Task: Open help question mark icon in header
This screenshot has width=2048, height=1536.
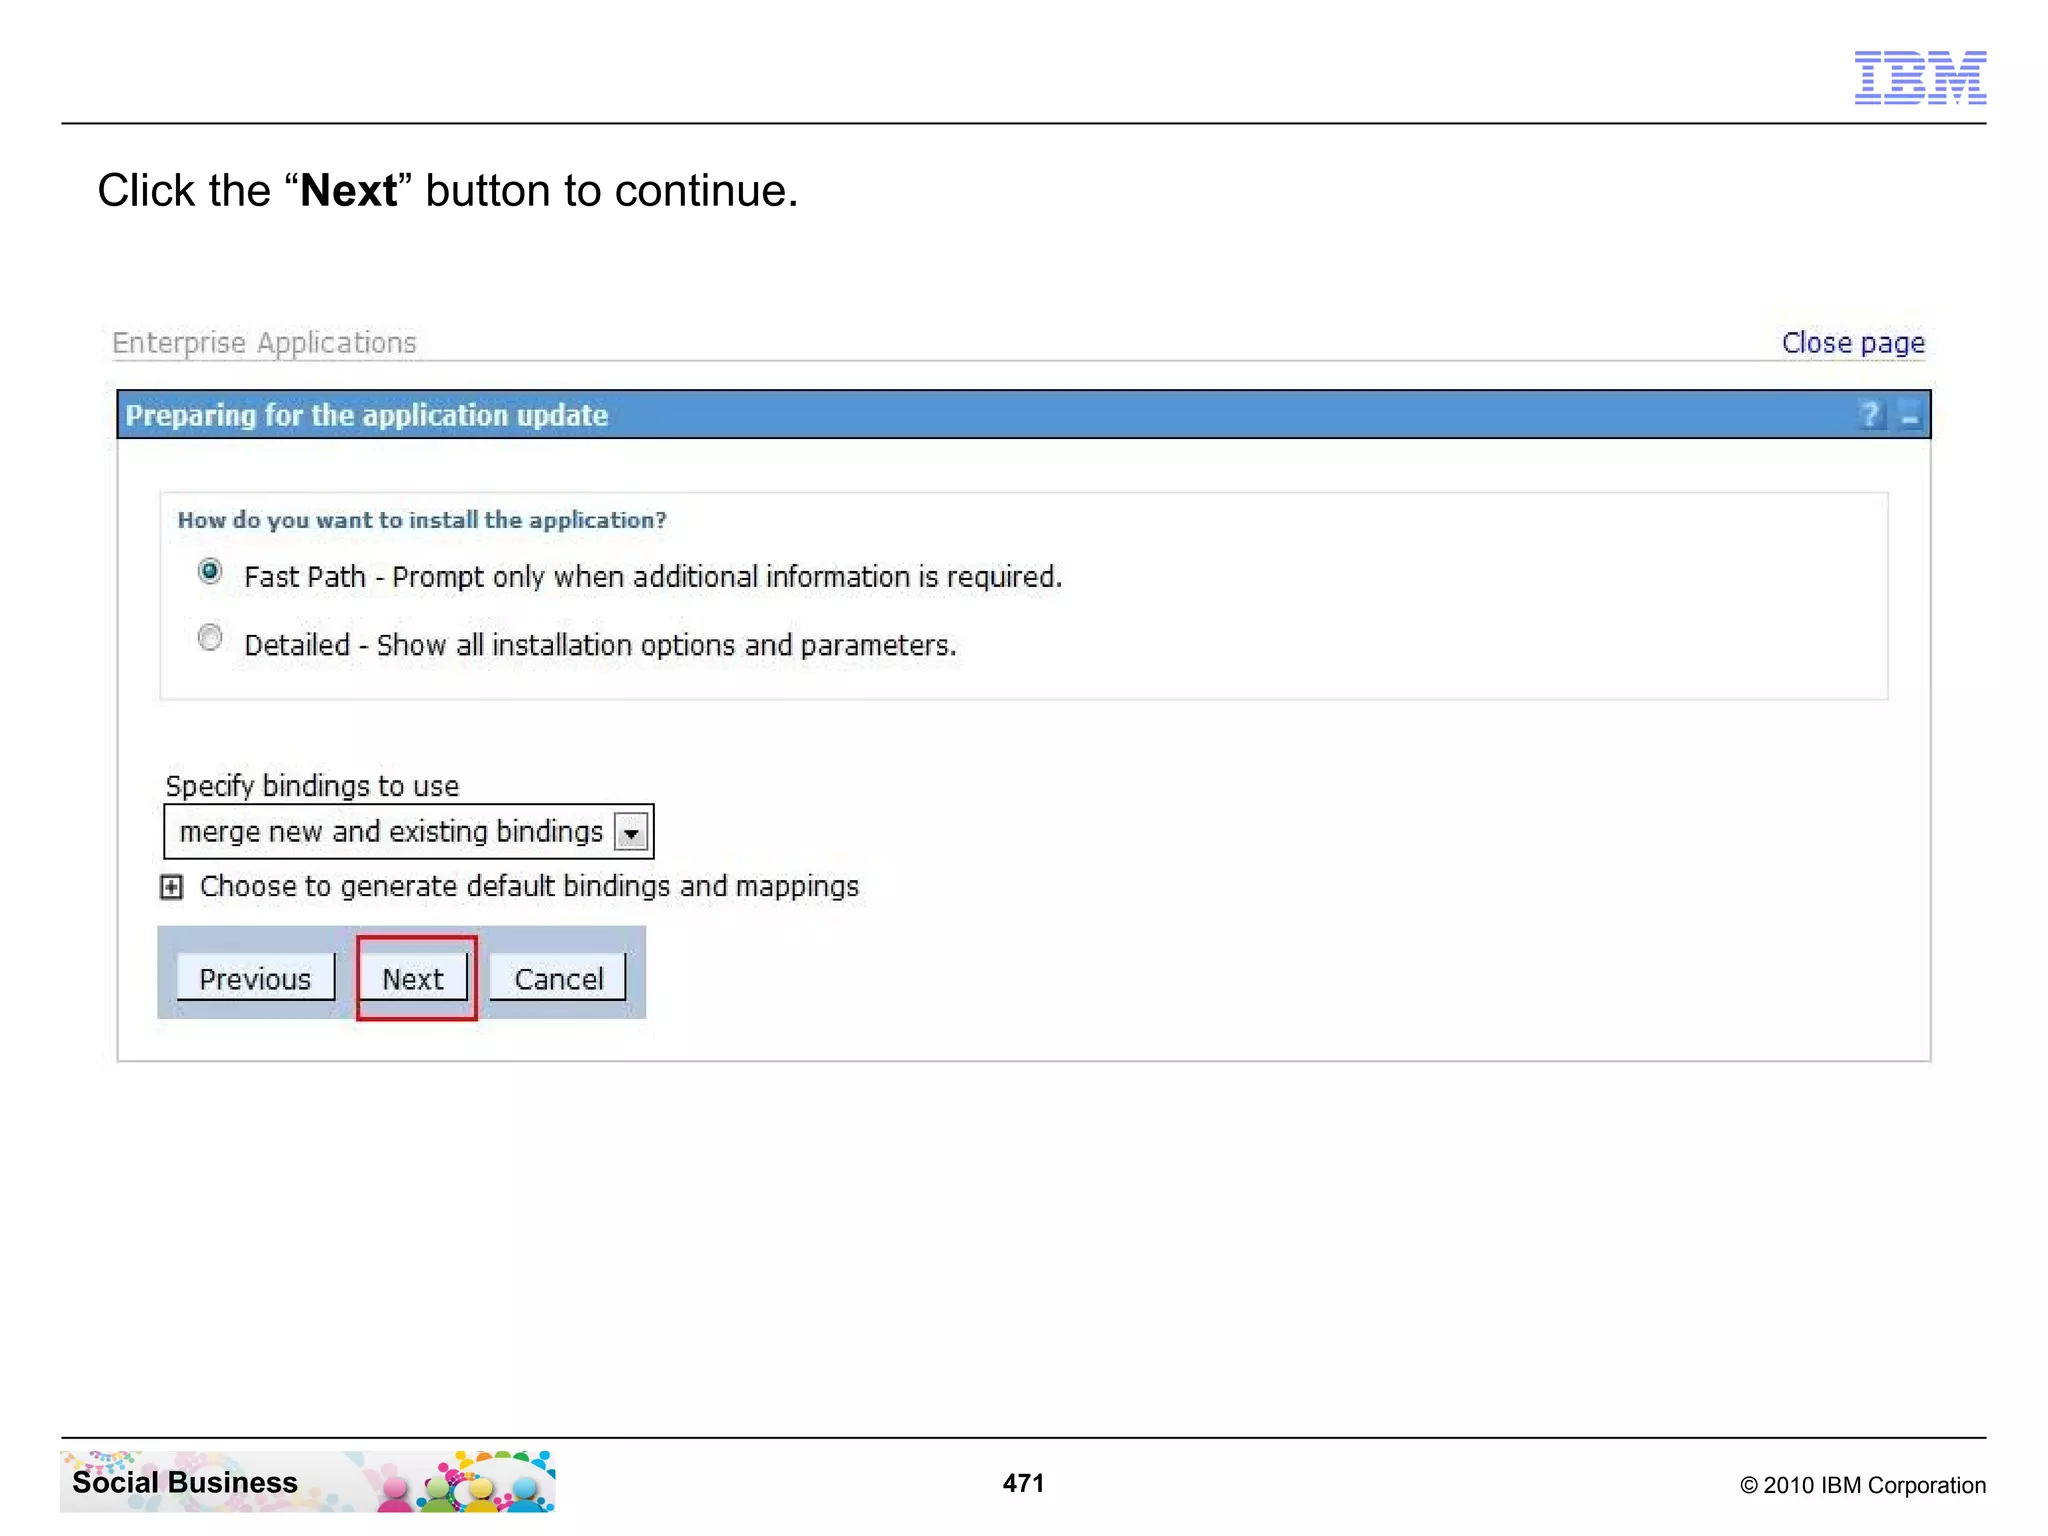Action: (1871, 415)
